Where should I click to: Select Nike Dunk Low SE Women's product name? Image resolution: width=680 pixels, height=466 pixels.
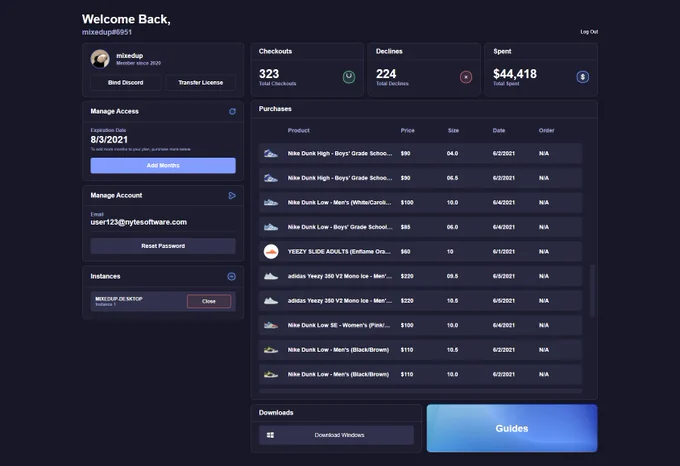pos(339,325)
